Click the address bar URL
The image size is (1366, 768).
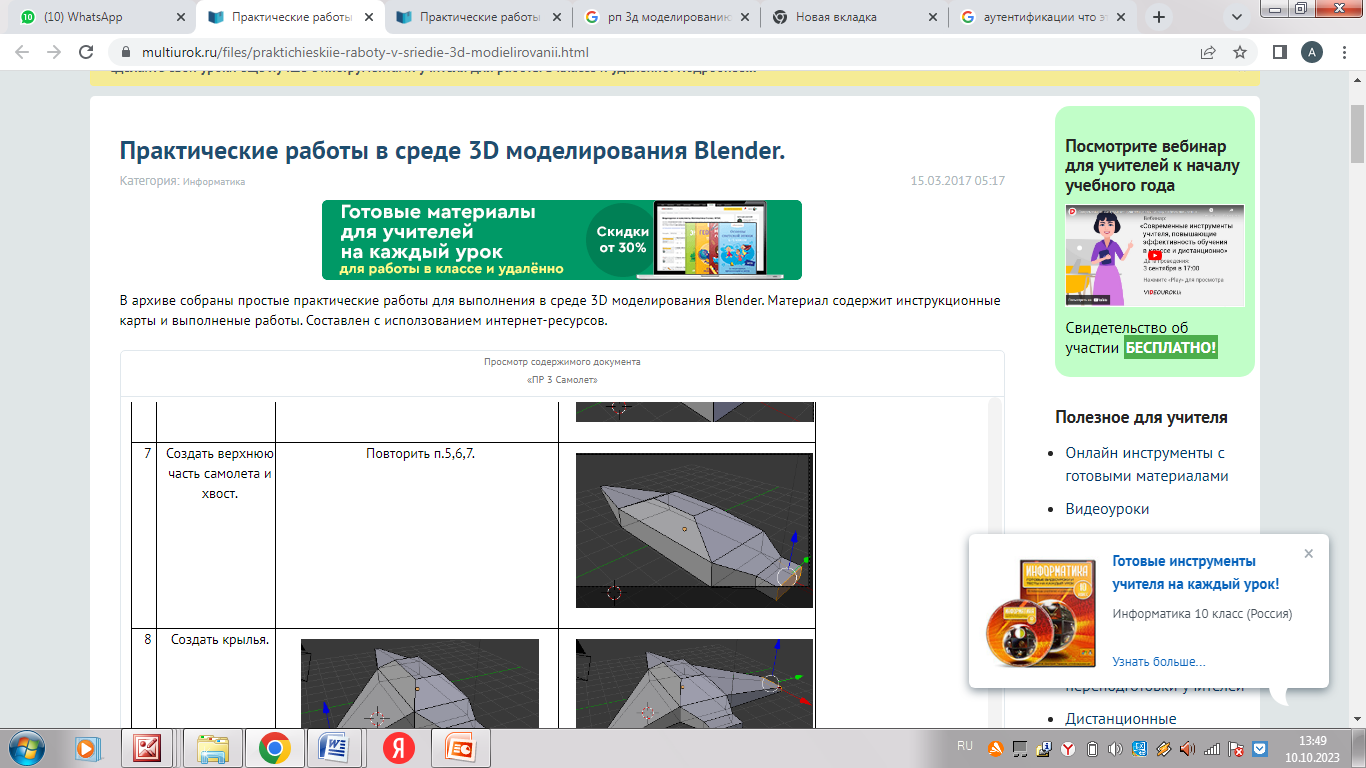pyautogui.click(x=364, y=52)
